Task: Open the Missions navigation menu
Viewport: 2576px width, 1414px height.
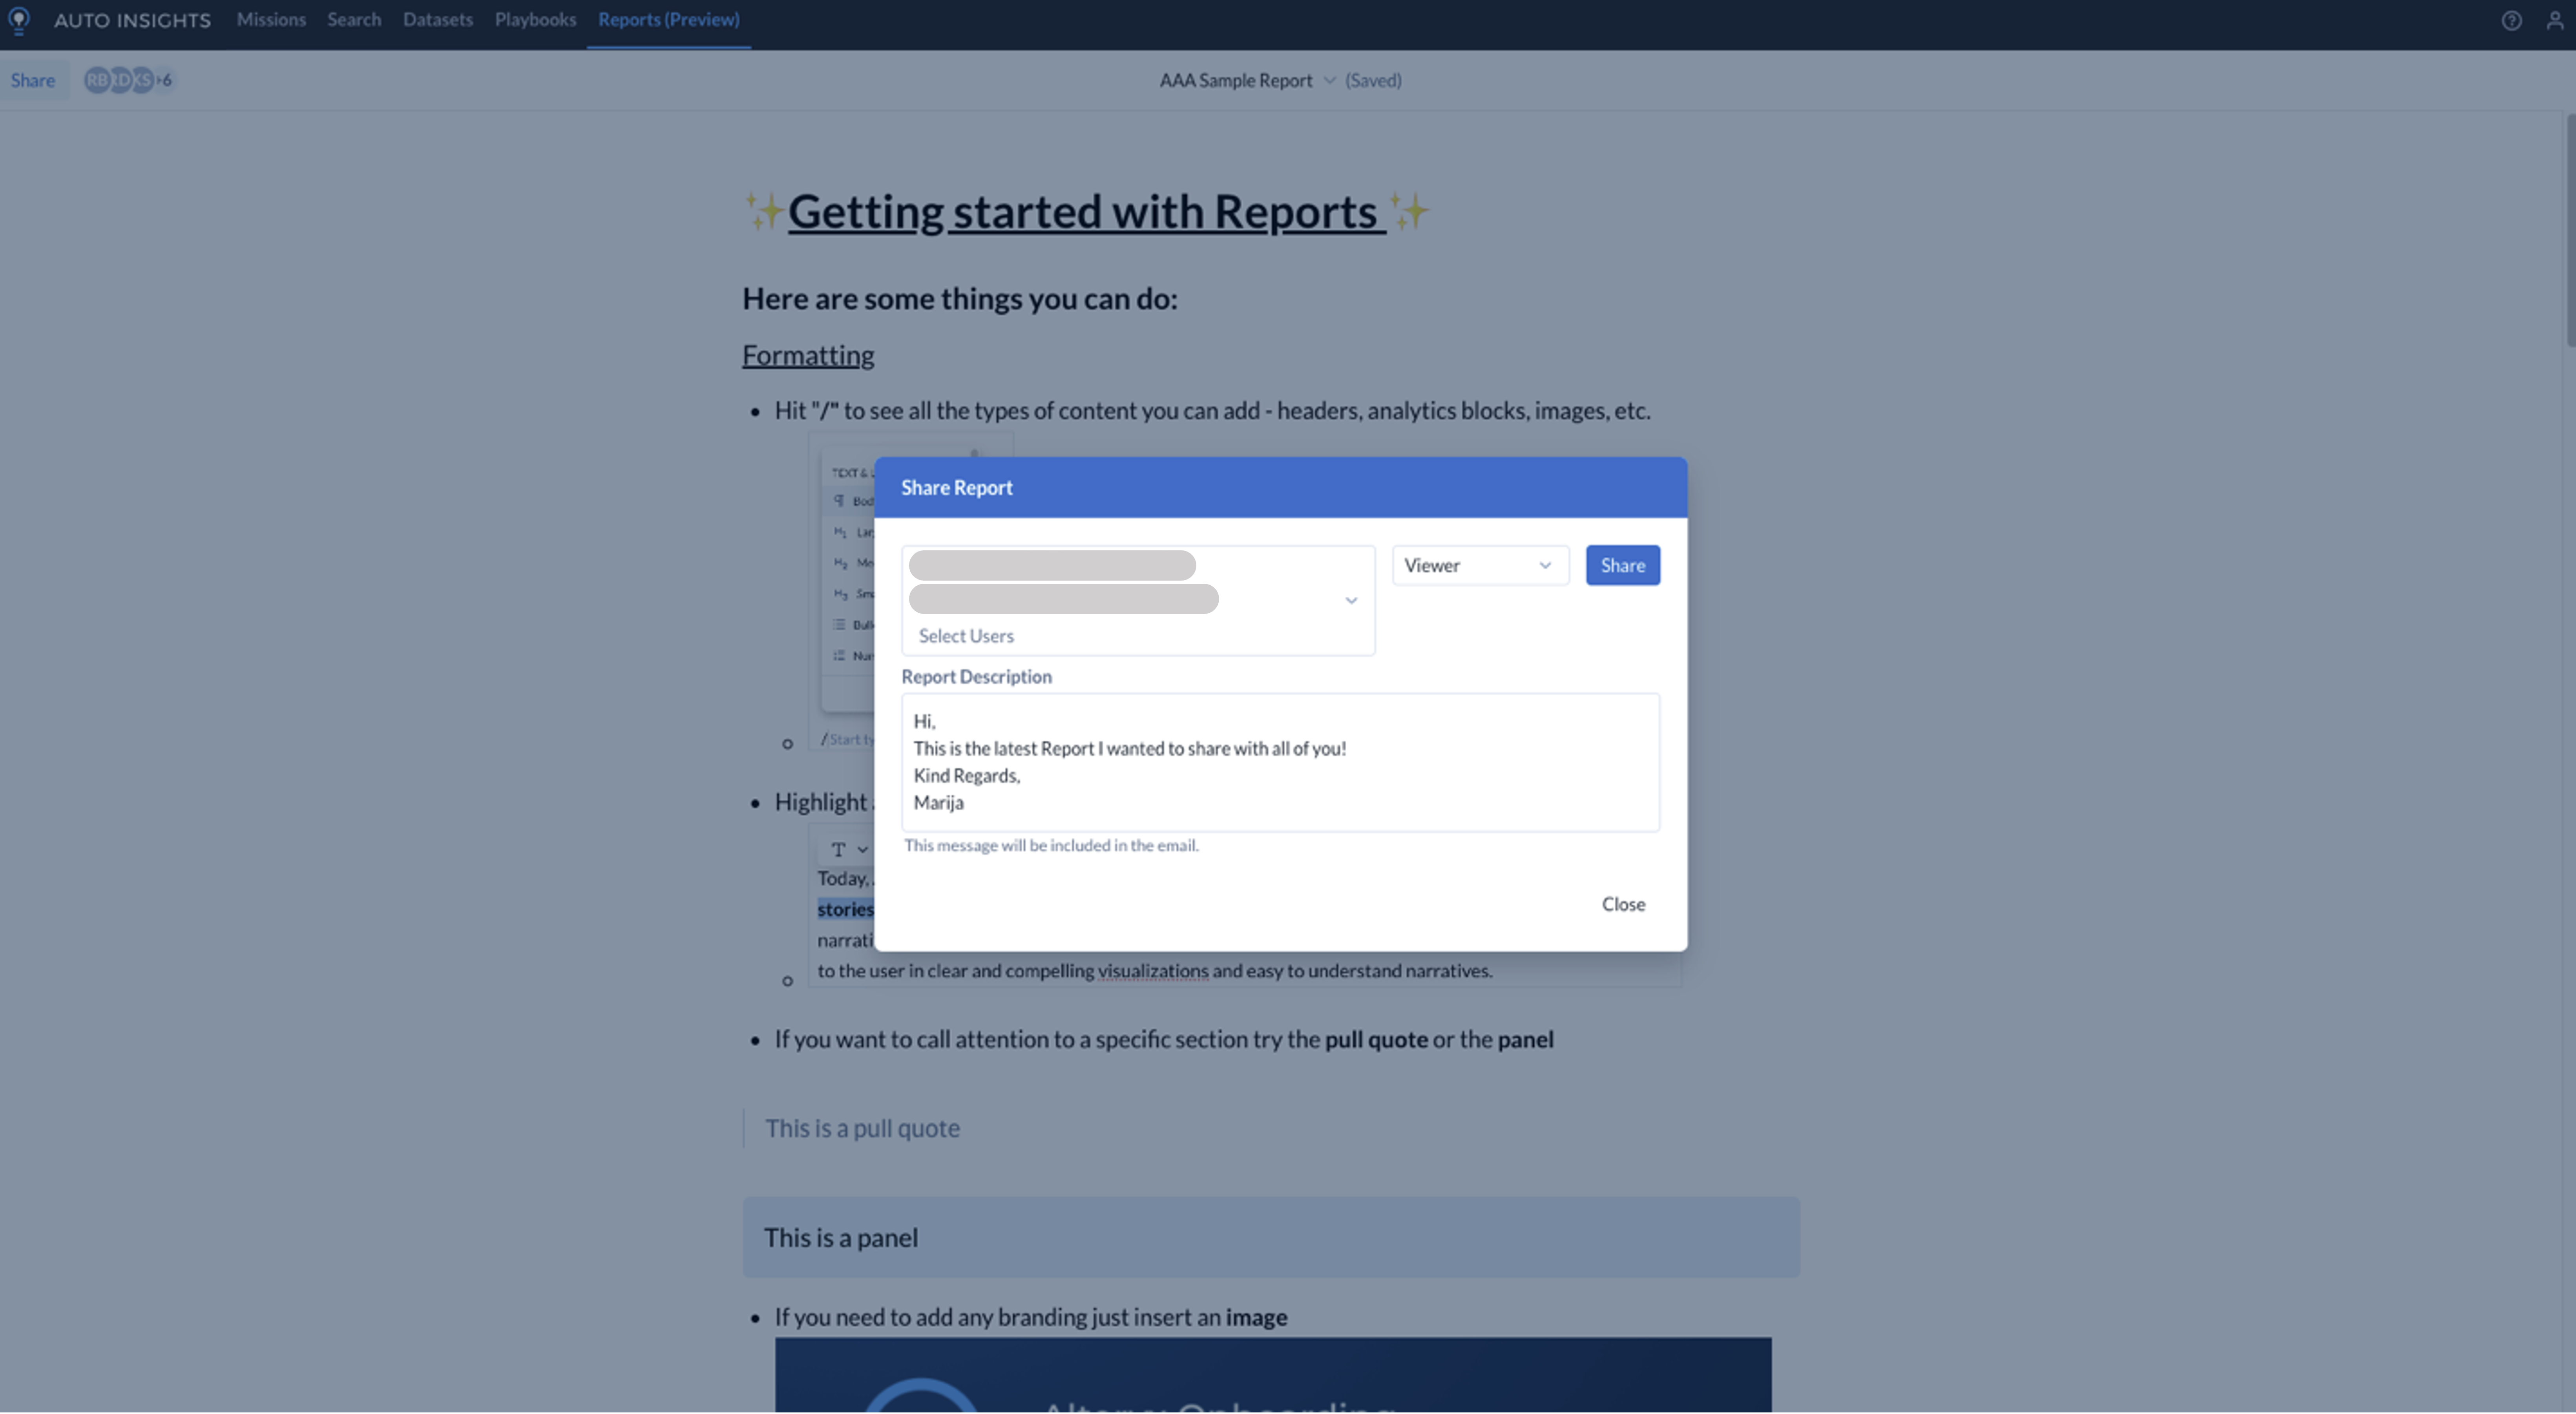Action: point(271,19)
